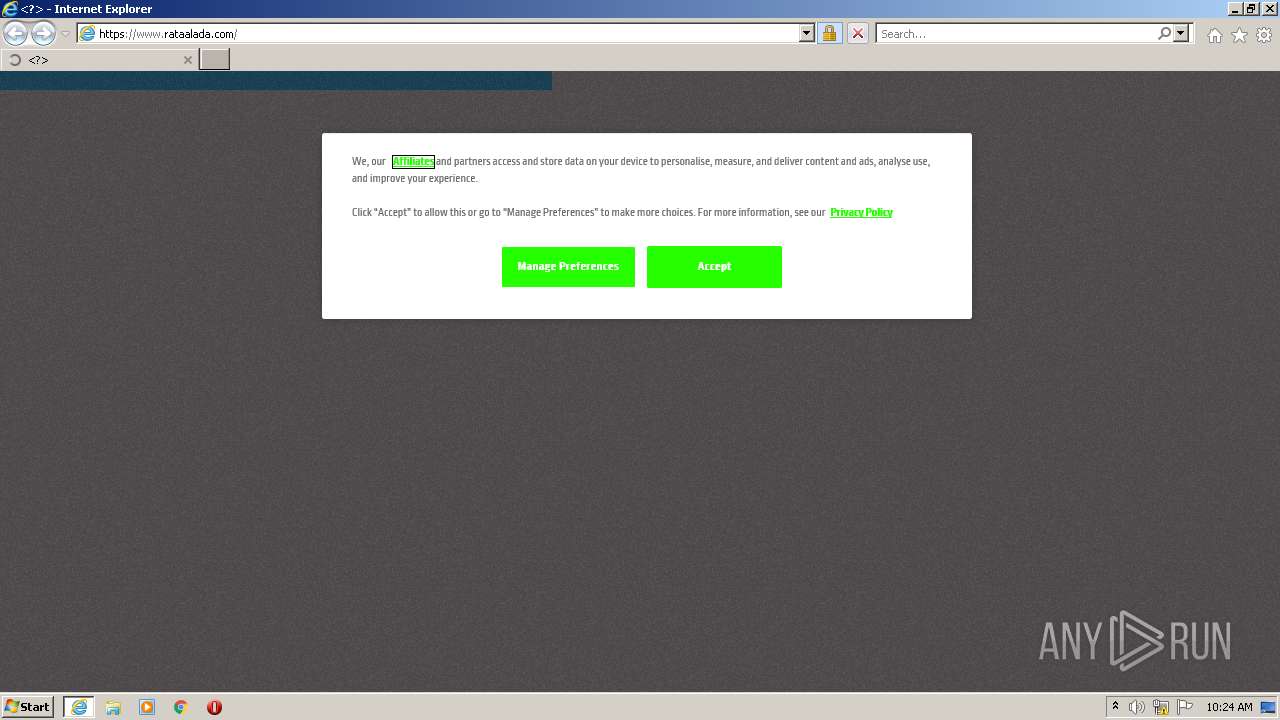Expand the address bar autocomplete dropdown

click(807, 34)
